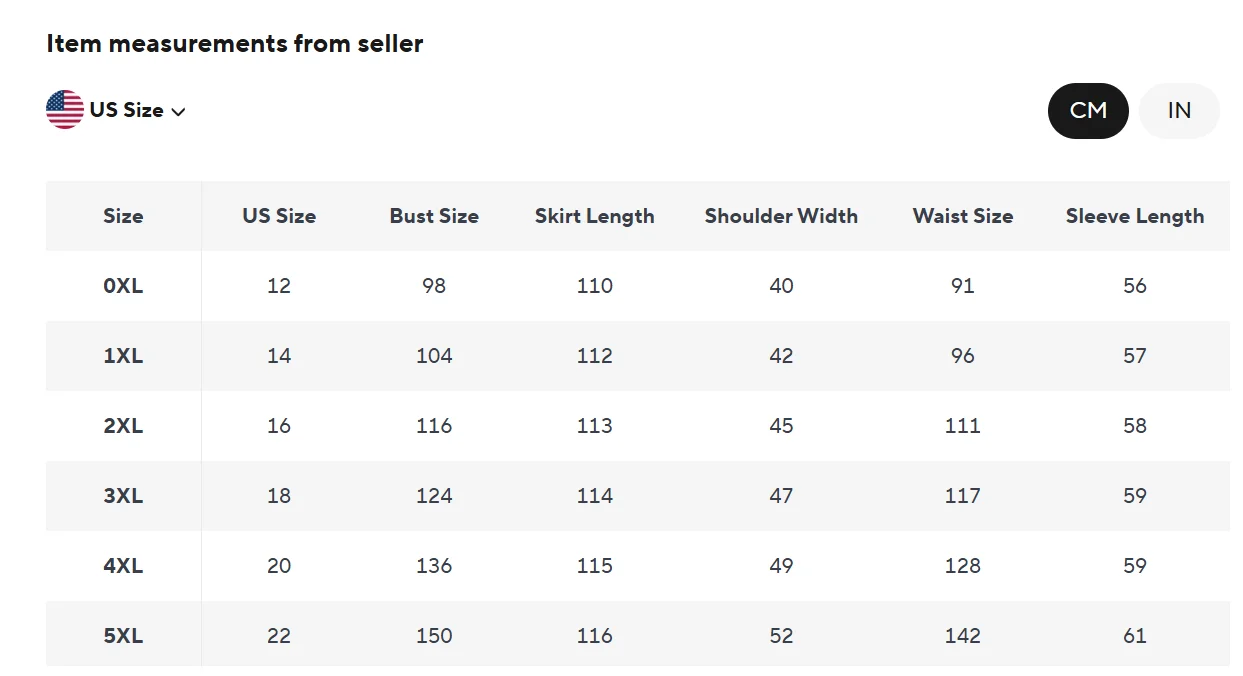Click the Bust Size column header
The width and height of the screenshot is (1243, 676).
(434, 216)
